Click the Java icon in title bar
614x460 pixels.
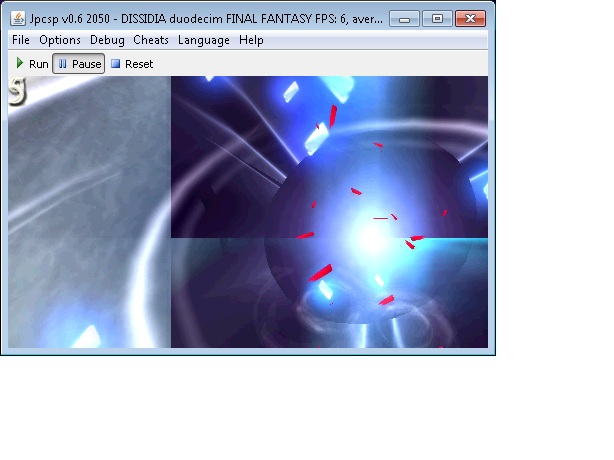tap(18, 18)
